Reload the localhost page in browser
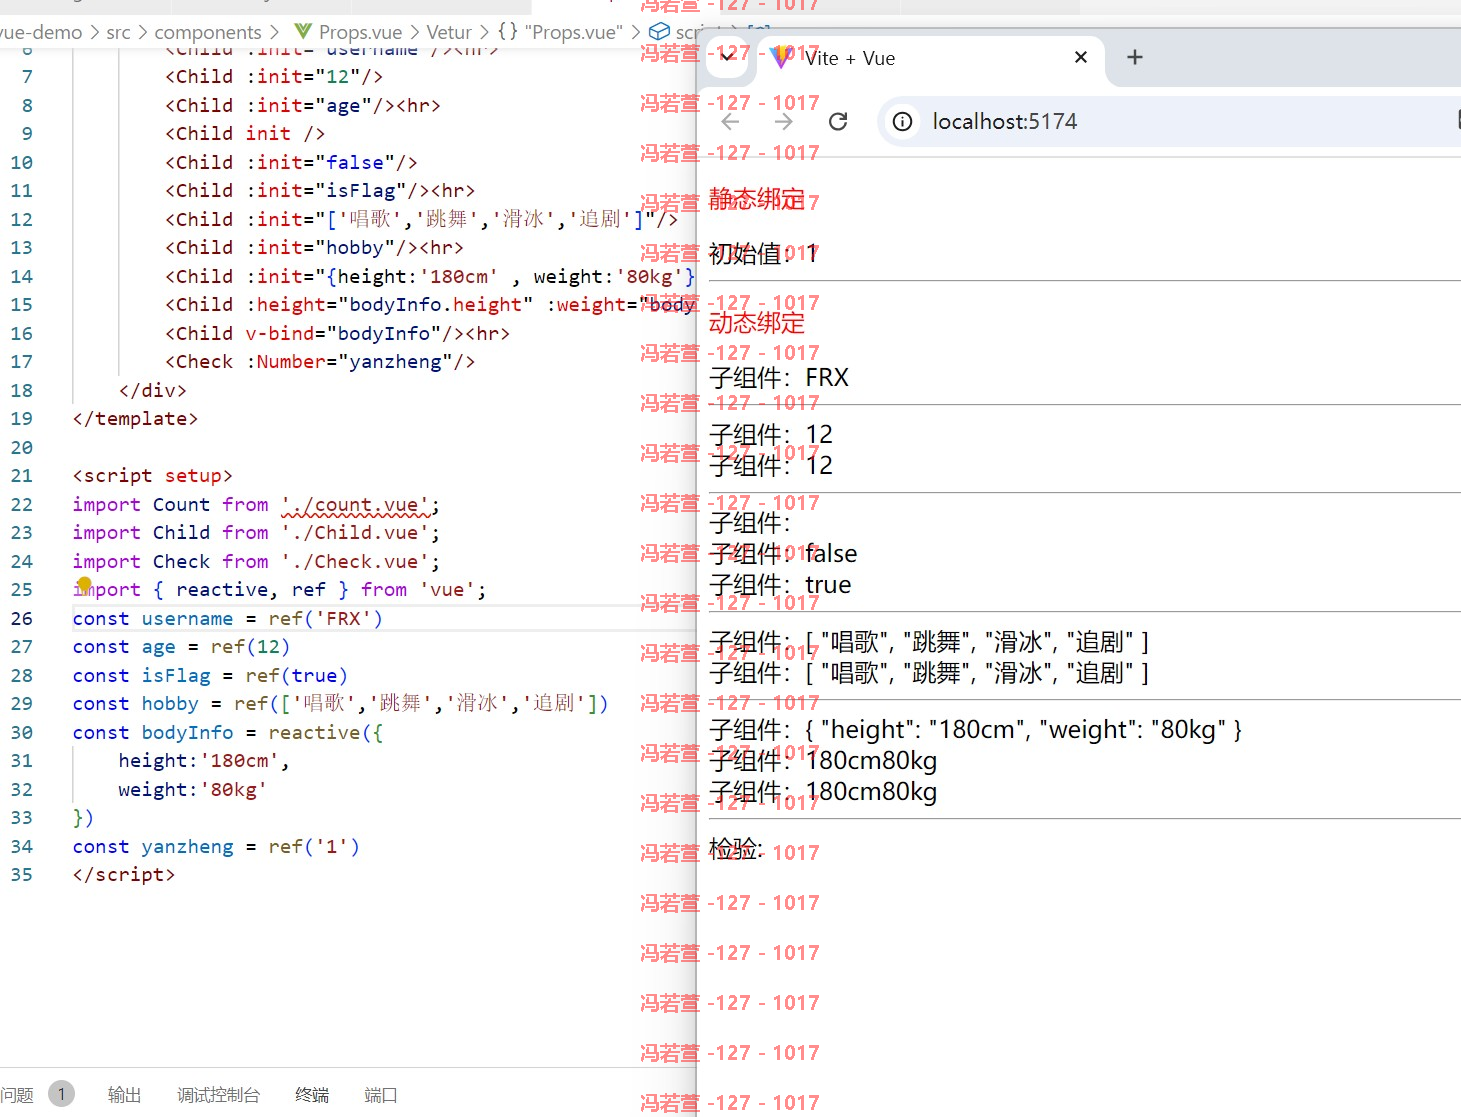This screenshot has width=1461, height=1117. click(838, 121)
